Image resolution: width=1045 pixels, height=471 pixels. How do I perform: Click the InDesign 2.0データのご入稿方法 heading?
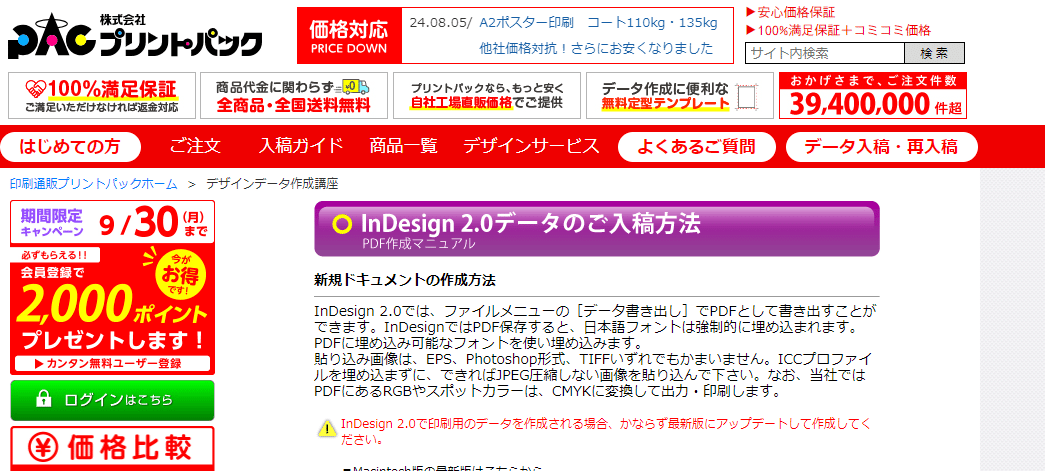coord(530,224)
